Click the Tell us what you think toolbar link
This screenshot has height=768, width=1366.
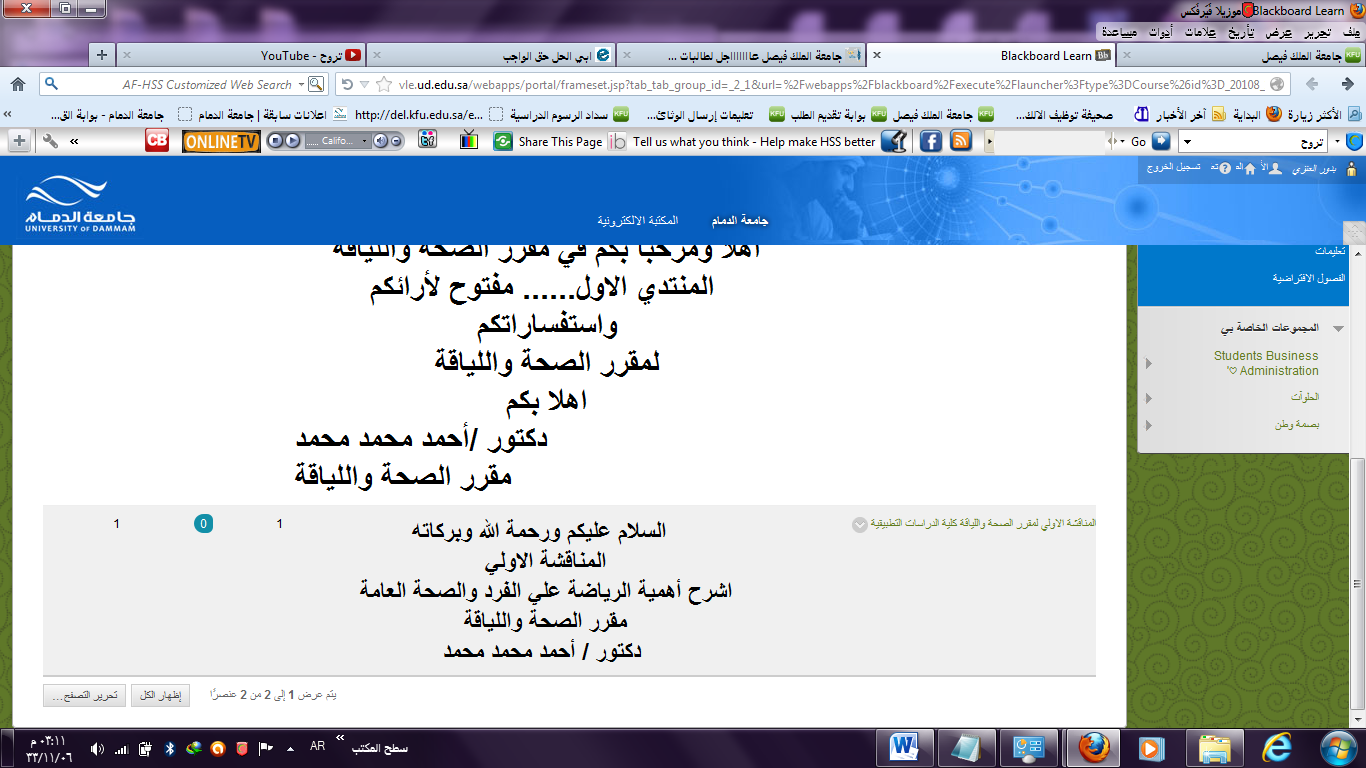[x=754, y=142]
